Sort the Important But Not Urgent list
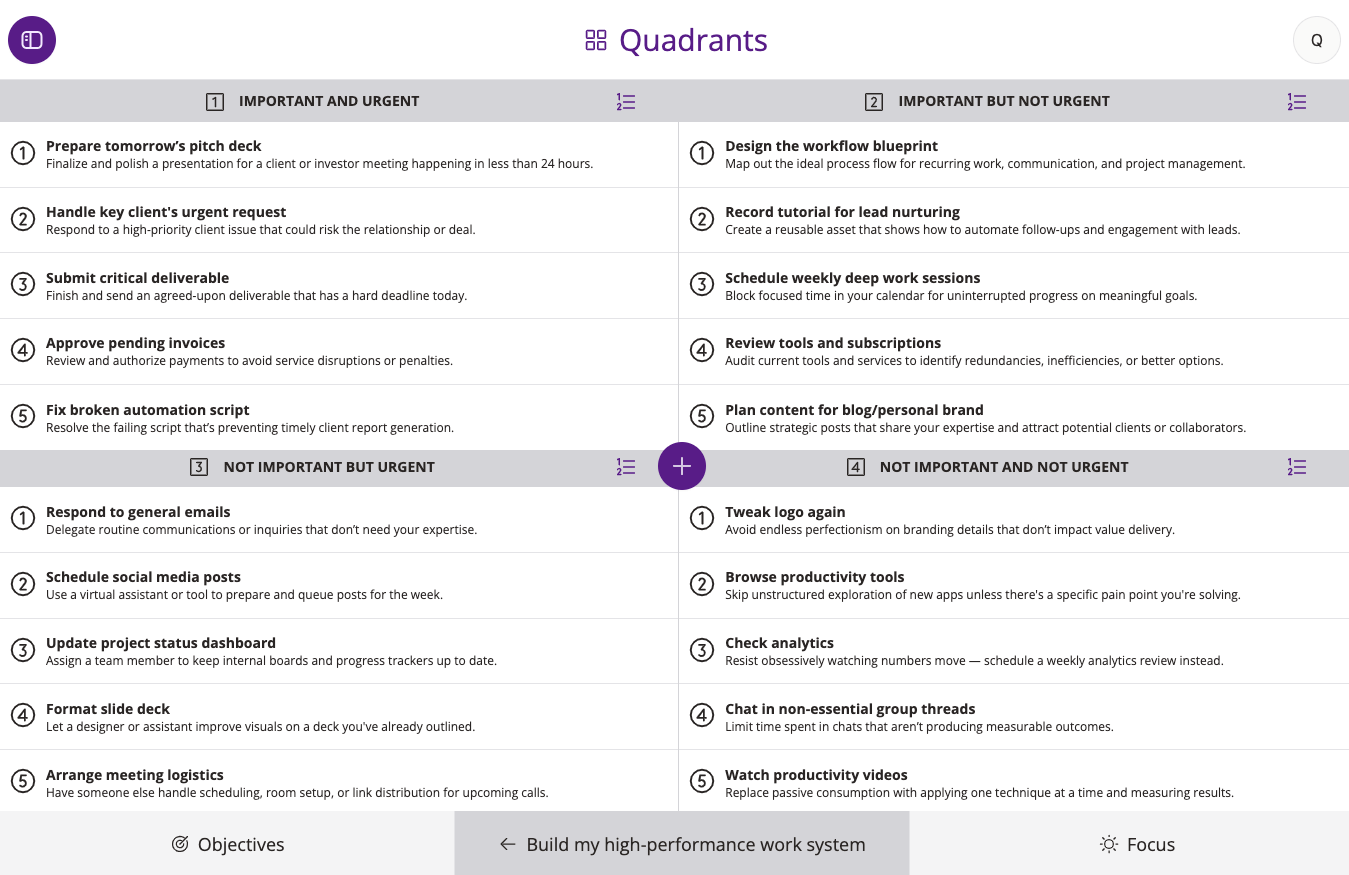This screenshot has height=875, width=1349. [x=1297, y=101]
